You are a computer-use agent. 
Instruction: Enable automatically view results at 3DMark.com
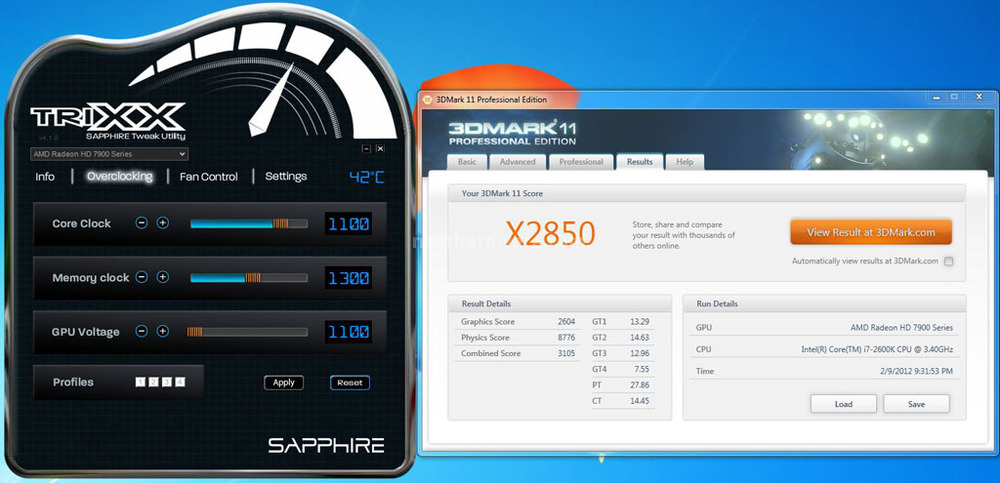point(949,261)
